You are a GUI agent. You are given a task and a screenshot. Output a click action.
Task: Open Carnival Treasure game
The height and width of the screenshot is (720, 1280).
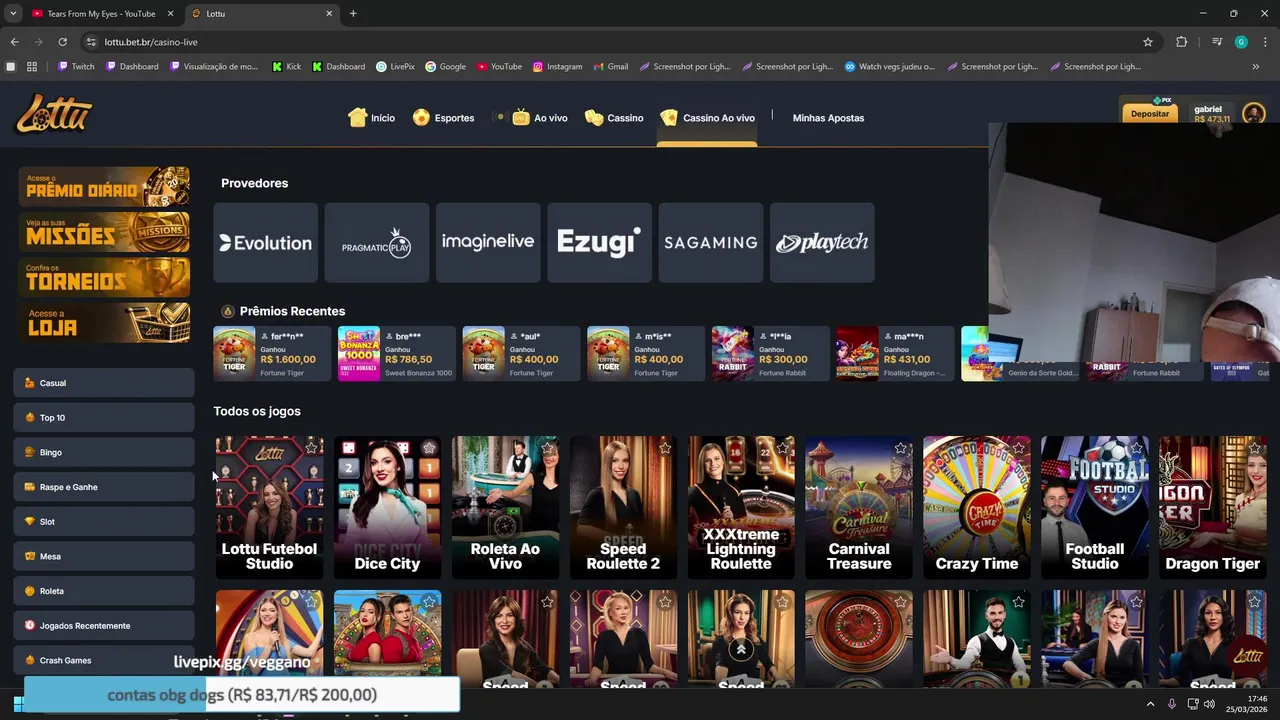coord(859,507)
